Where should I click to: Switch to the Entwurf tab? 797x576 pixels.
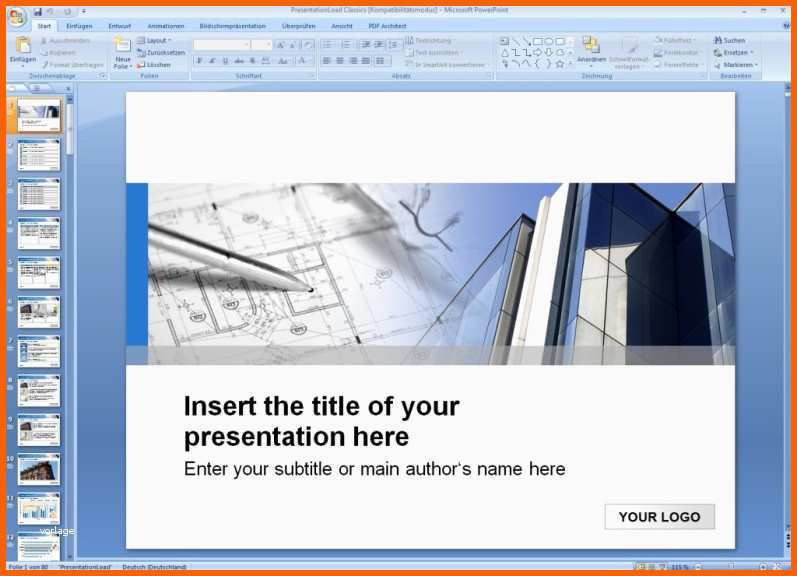click(119, 25)
